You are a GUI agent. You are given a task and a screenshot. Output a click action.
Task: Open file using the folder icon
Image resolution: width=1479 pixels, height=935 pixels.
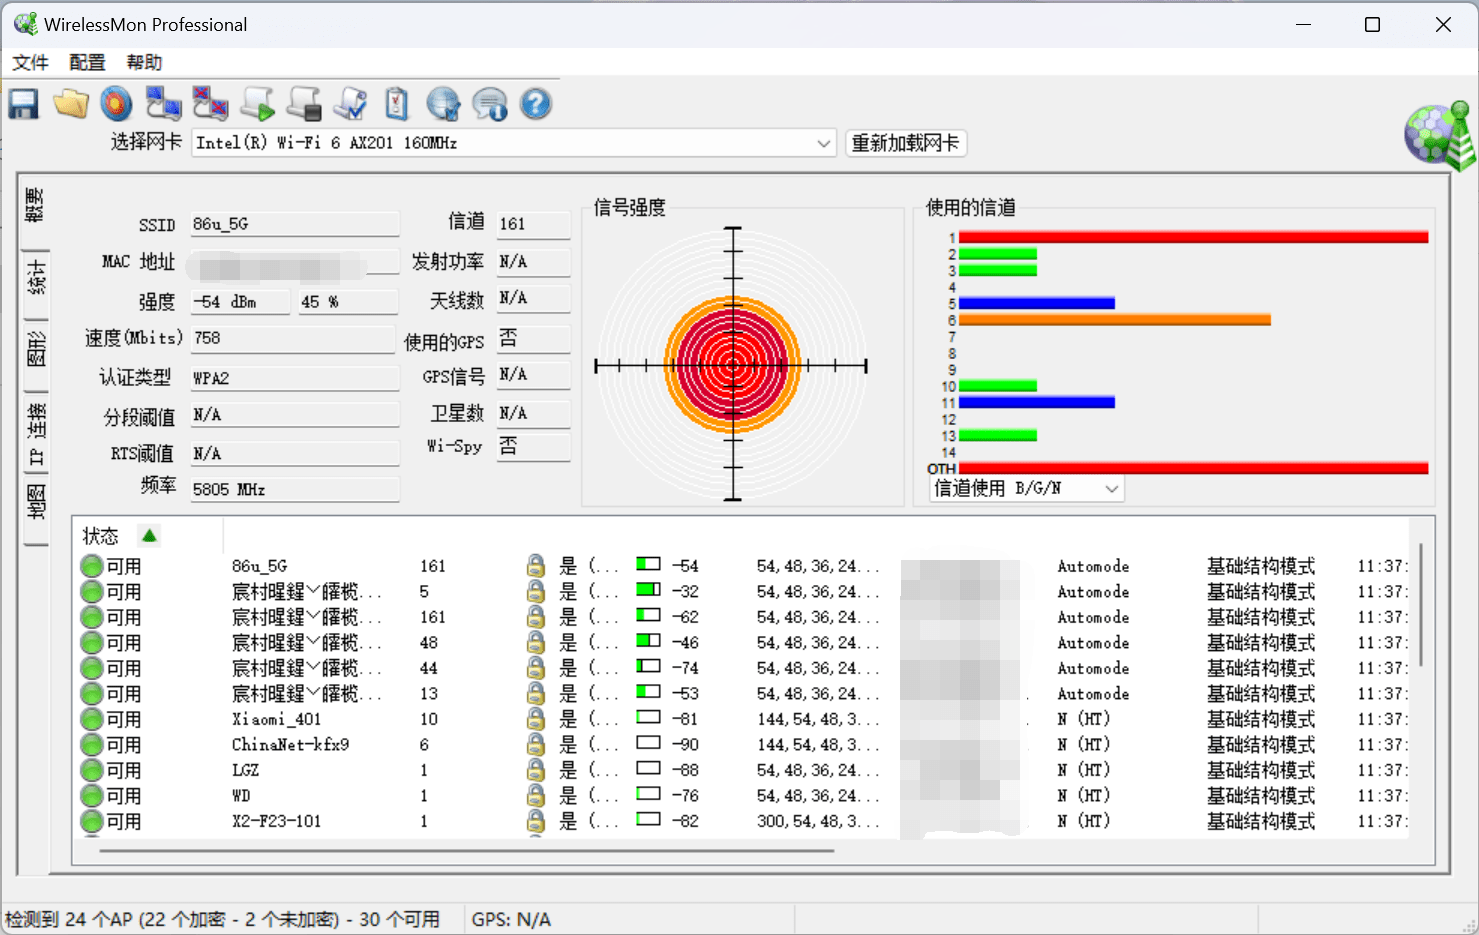(x=71, y=104)
